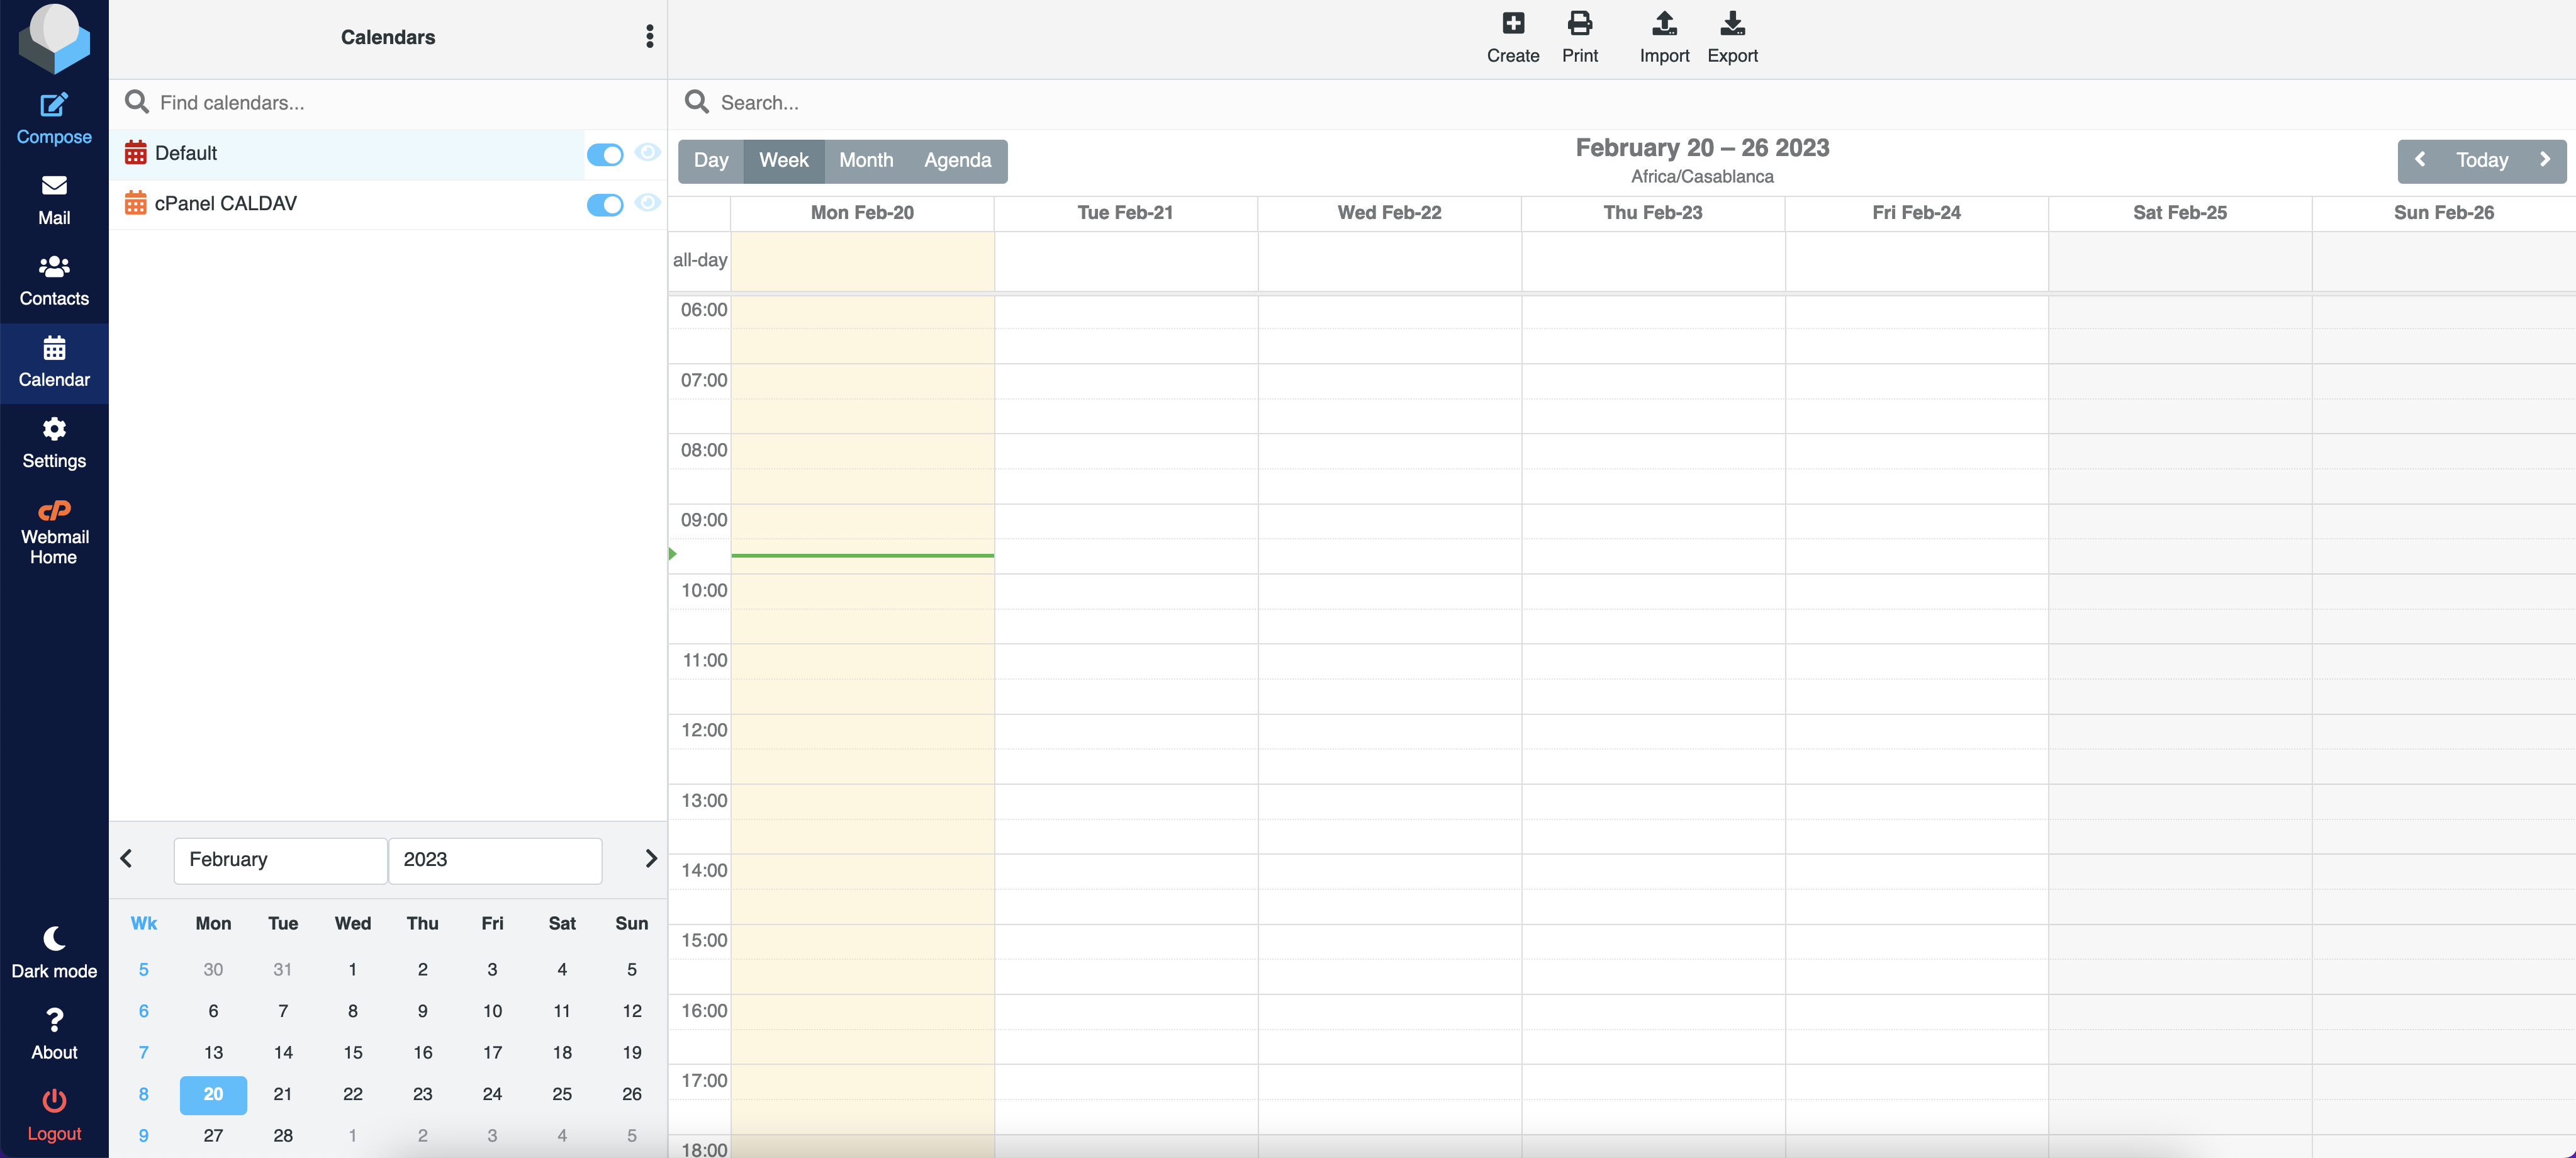2576x1158 pixels.
Task: Go to Webmail Home
Action: pyautogui.click(x=53, y=530)
